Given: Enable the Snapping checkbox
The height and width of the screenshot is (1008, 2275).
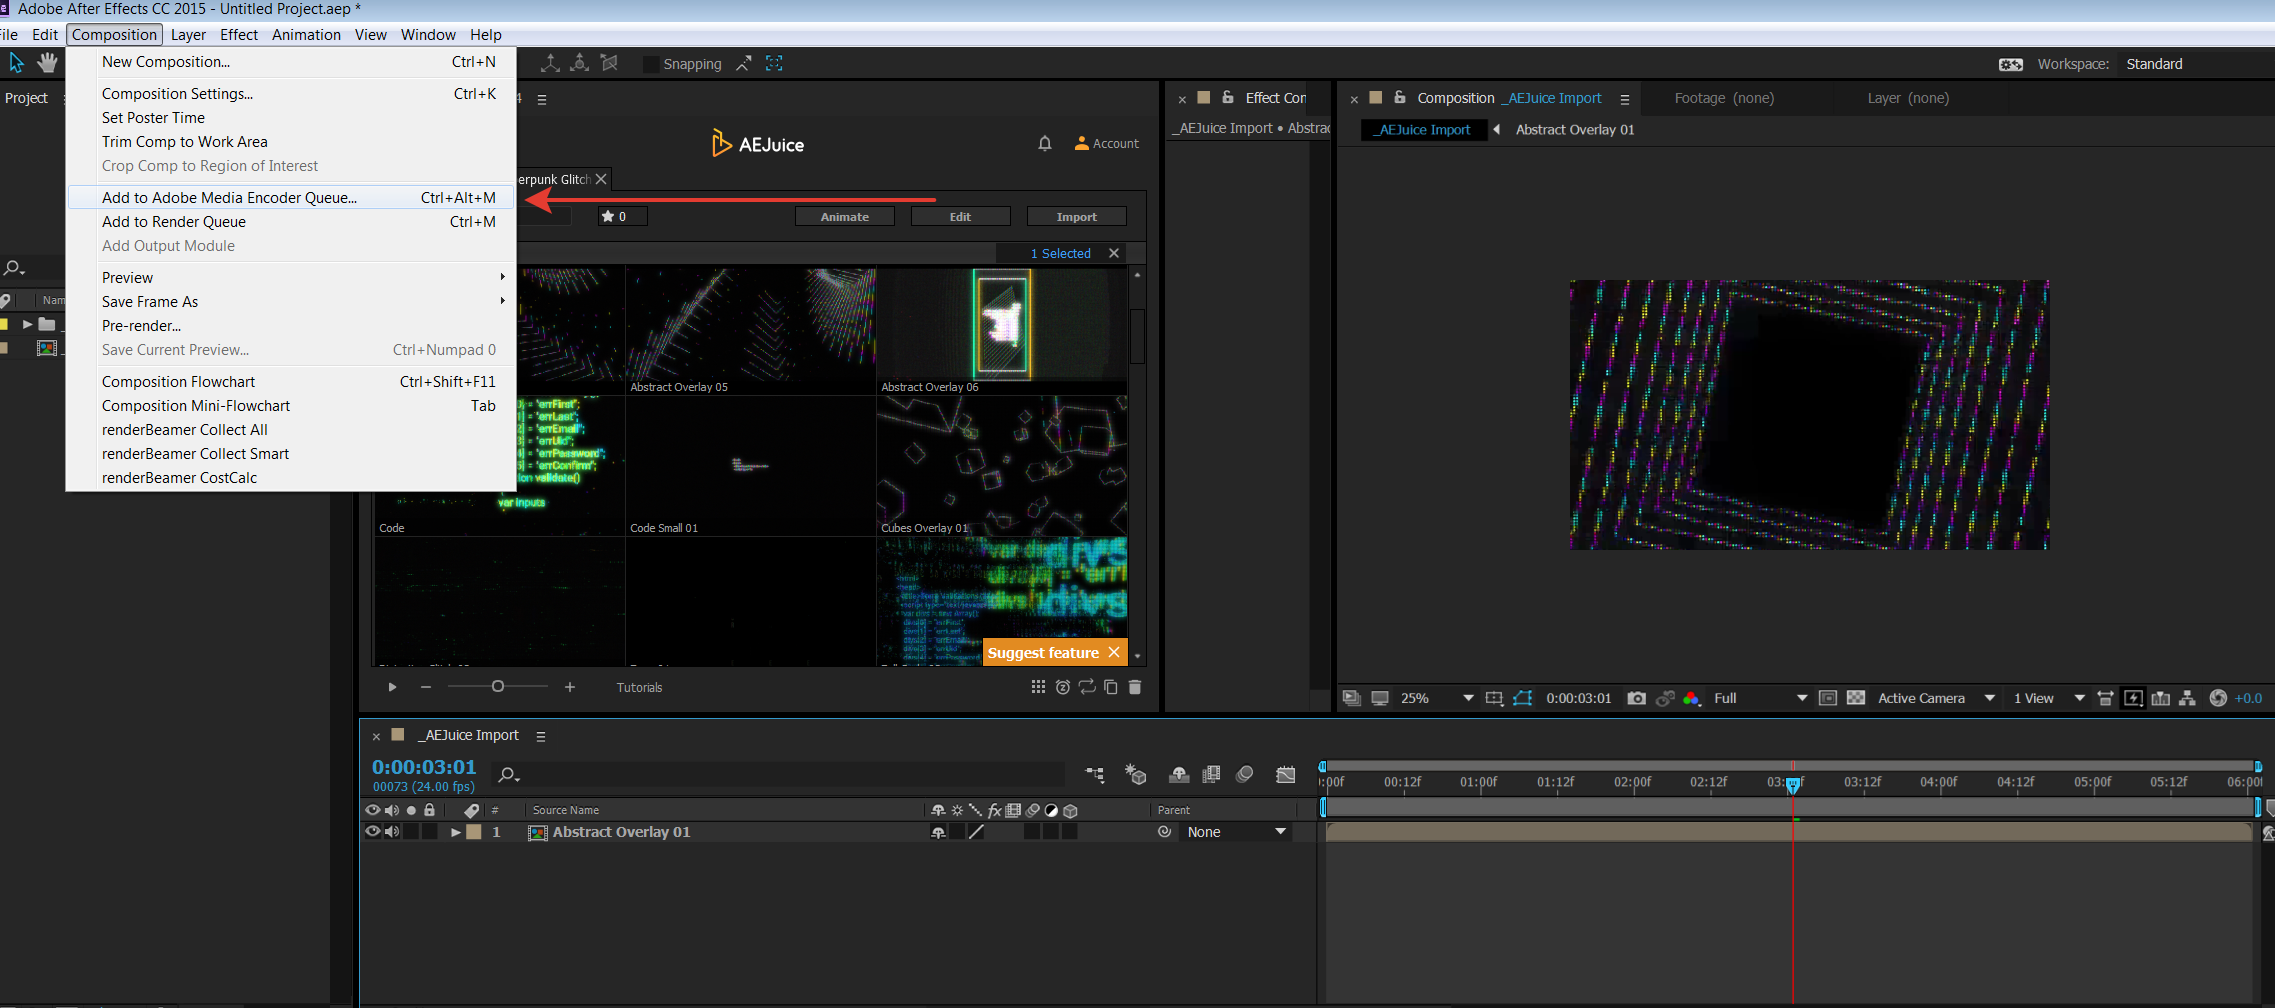Looking at the screenshot, I should coord(651,64).
